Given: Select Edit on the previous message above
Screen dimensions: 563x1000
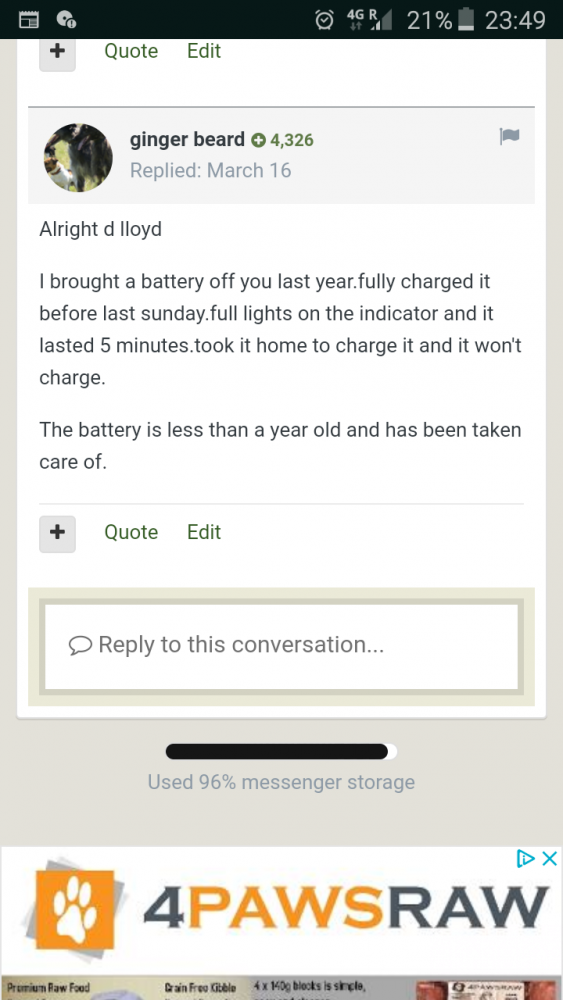Looking at the screenshot, I should (204, 51).
